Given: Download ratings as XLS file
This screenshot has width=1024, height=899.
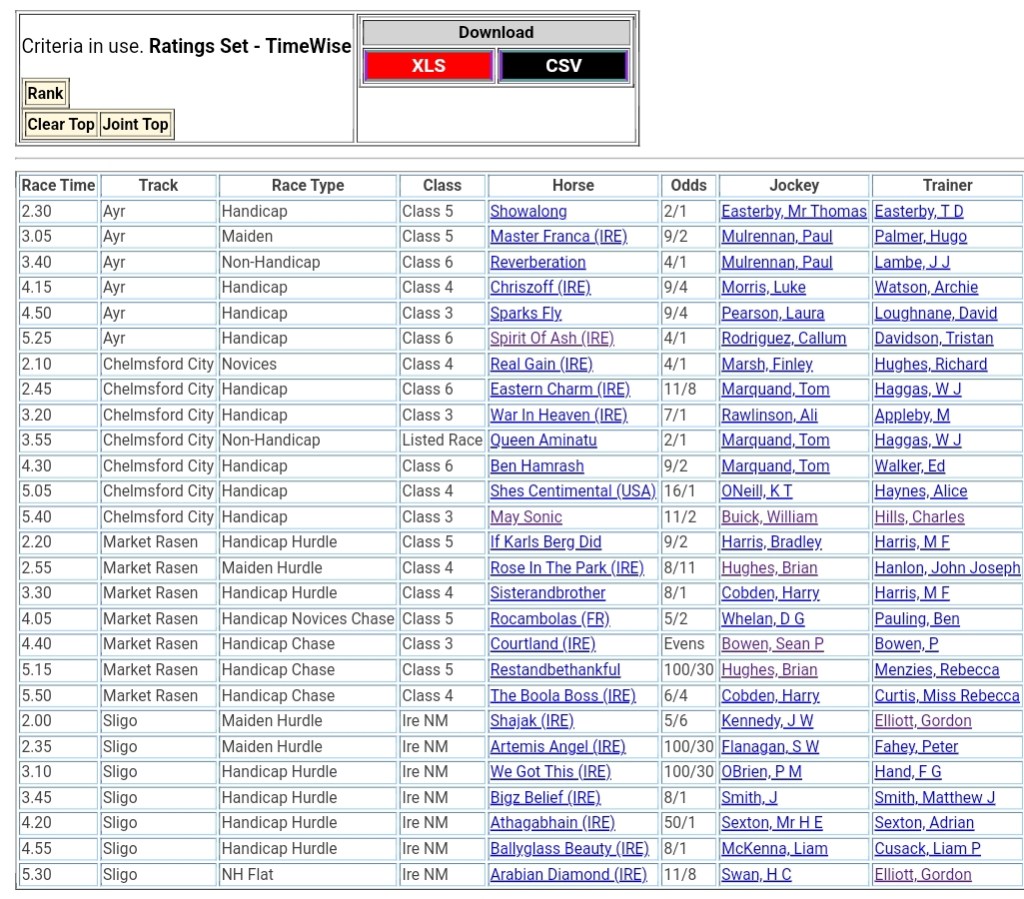Looking at the screenshot, I should [x=428, y=66].
